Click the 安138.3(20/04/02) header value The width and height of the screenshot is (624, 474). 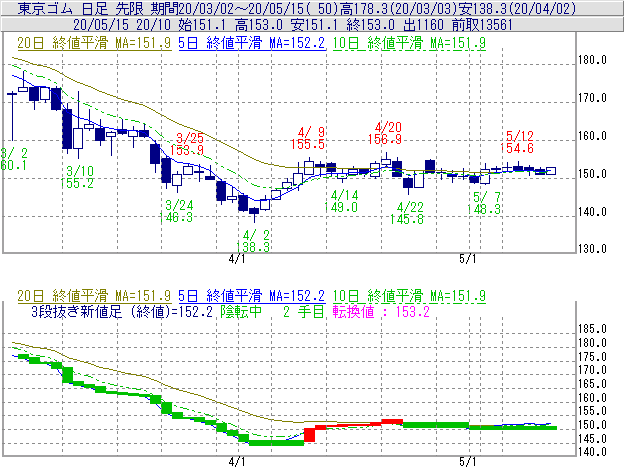(517, 8)
